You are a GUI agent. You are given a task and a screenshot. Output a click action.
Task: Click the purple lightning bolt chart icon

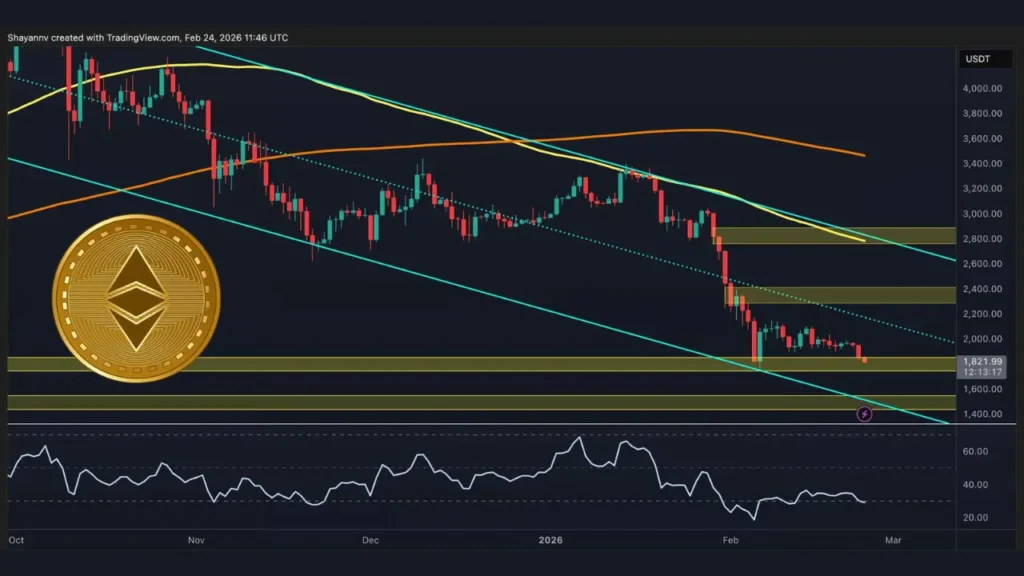pyautogui.click(x=863, y=412)
